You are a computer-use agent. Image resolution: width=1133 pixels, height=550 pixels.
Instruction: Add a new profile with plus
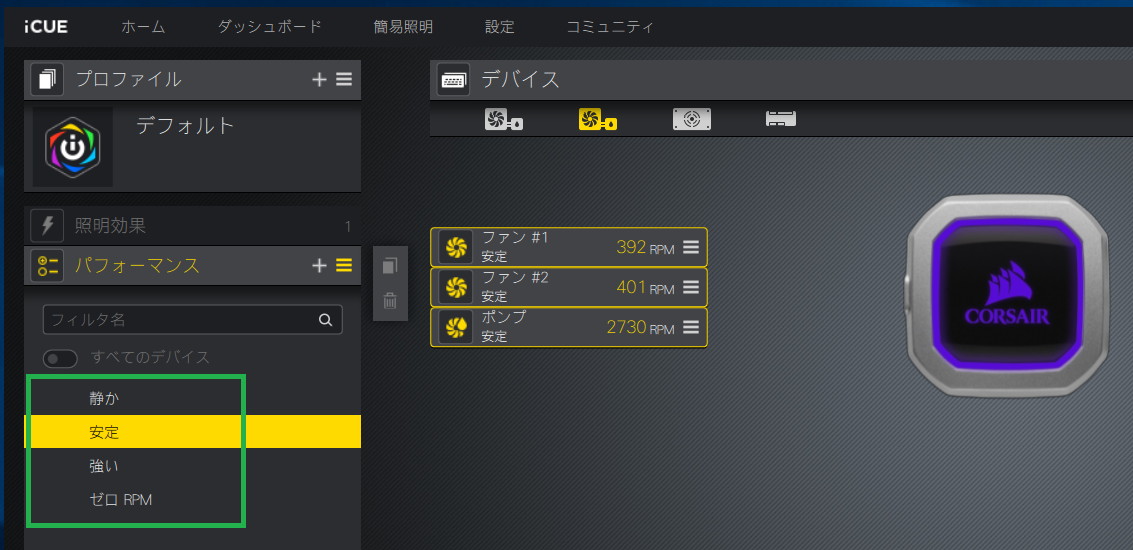coord(319,80)
